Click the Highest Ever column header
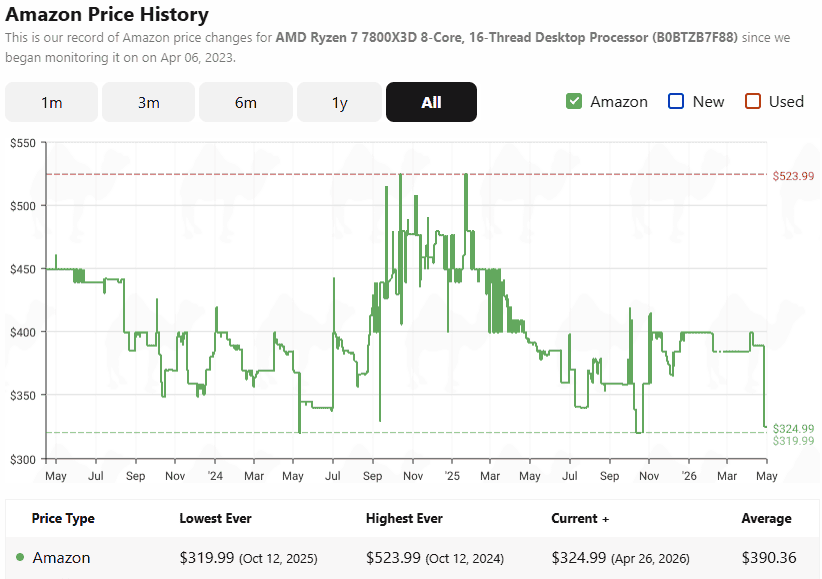The height and width of the screenshot is (579, 822). (404, 519)
